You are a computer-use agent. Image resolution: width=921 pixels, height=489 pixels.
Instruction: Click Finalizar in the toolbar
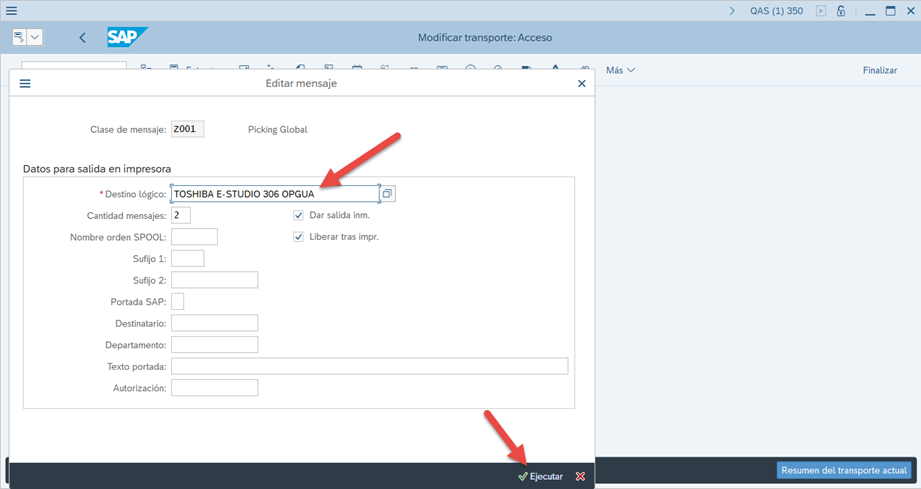(x=879, y=70)
